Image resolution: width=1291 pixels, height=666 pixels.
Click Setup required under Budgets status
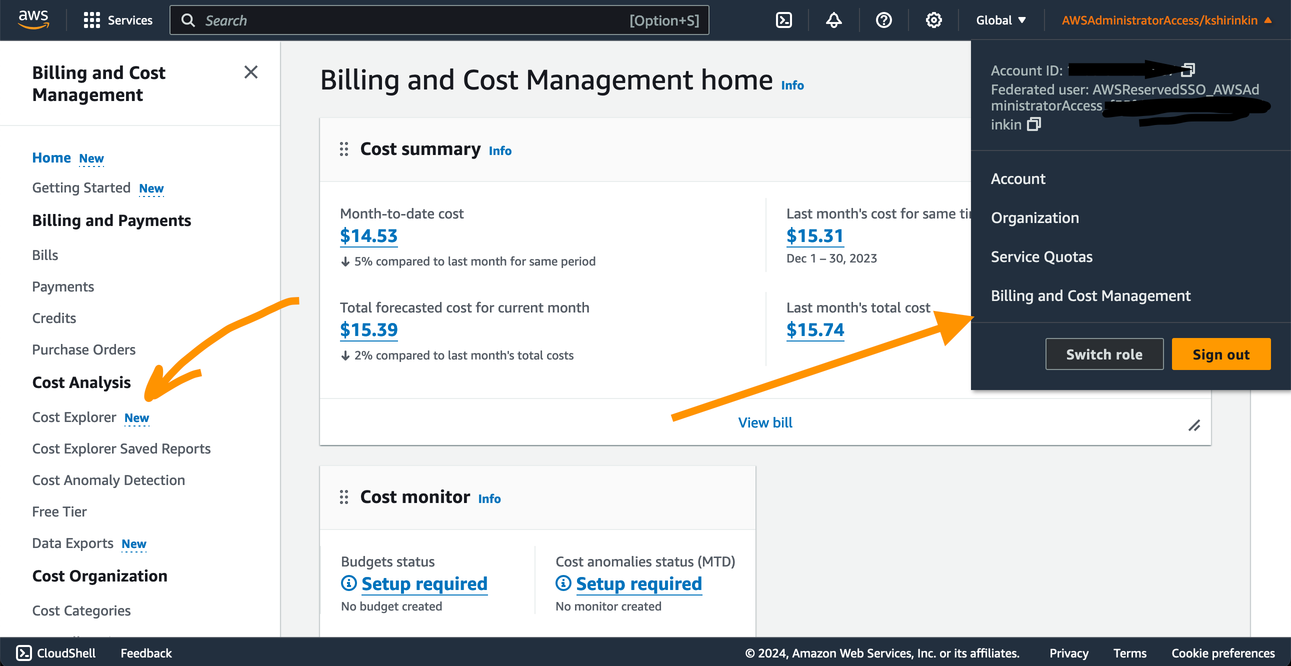(x=424, y=583)
